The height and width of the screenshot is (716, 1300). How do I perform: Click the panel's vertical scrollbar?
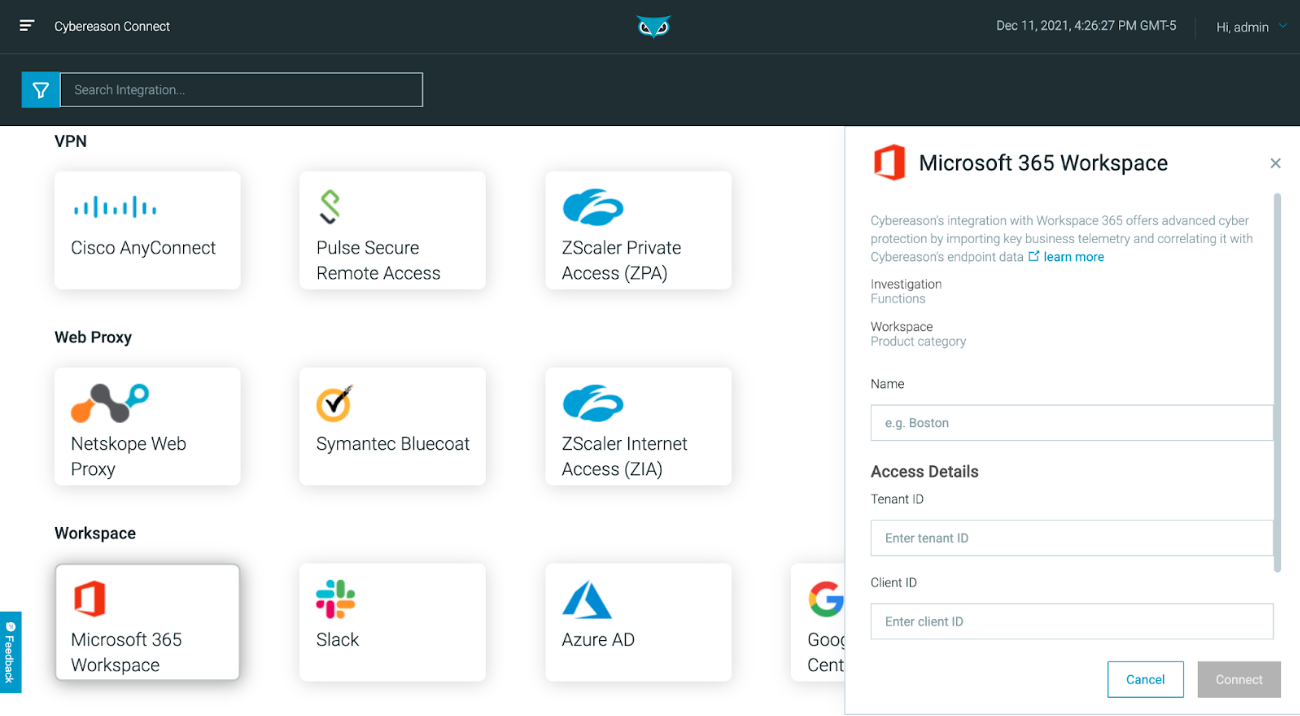coord(1277,382)
